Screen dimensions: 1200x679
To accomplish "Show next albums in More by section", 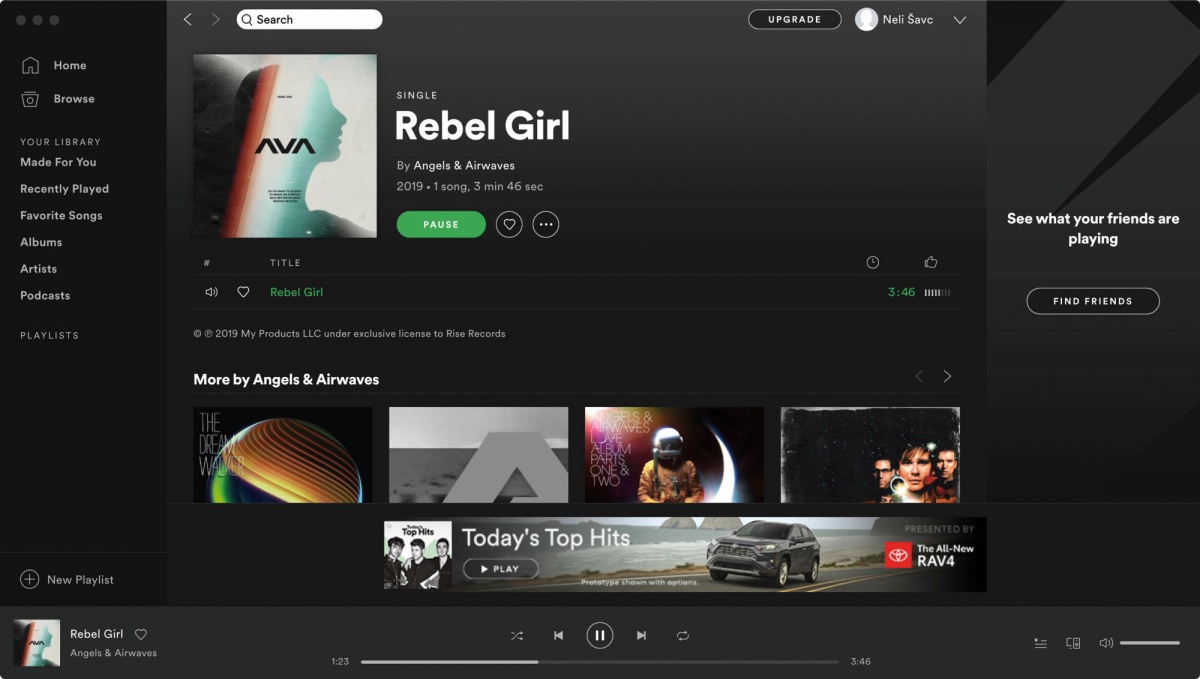I will tap(948, 376).
